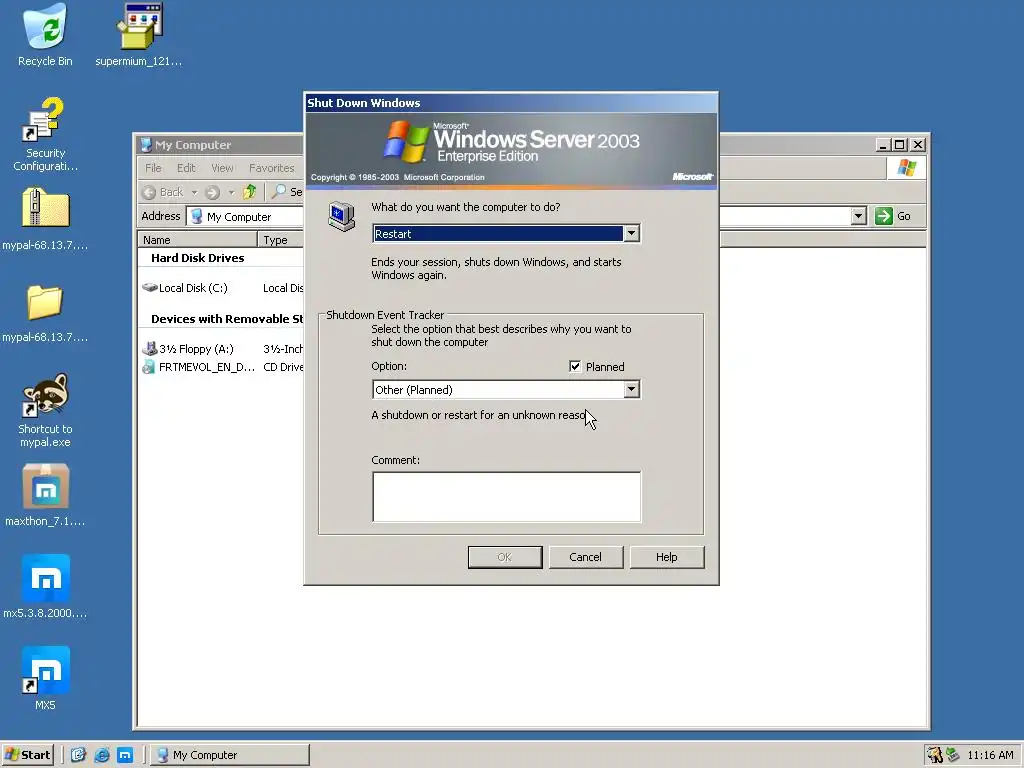This screenshot has height=768, width=1024.
Task: Open Back button history dropdown arrow
Action: (195, 192)
